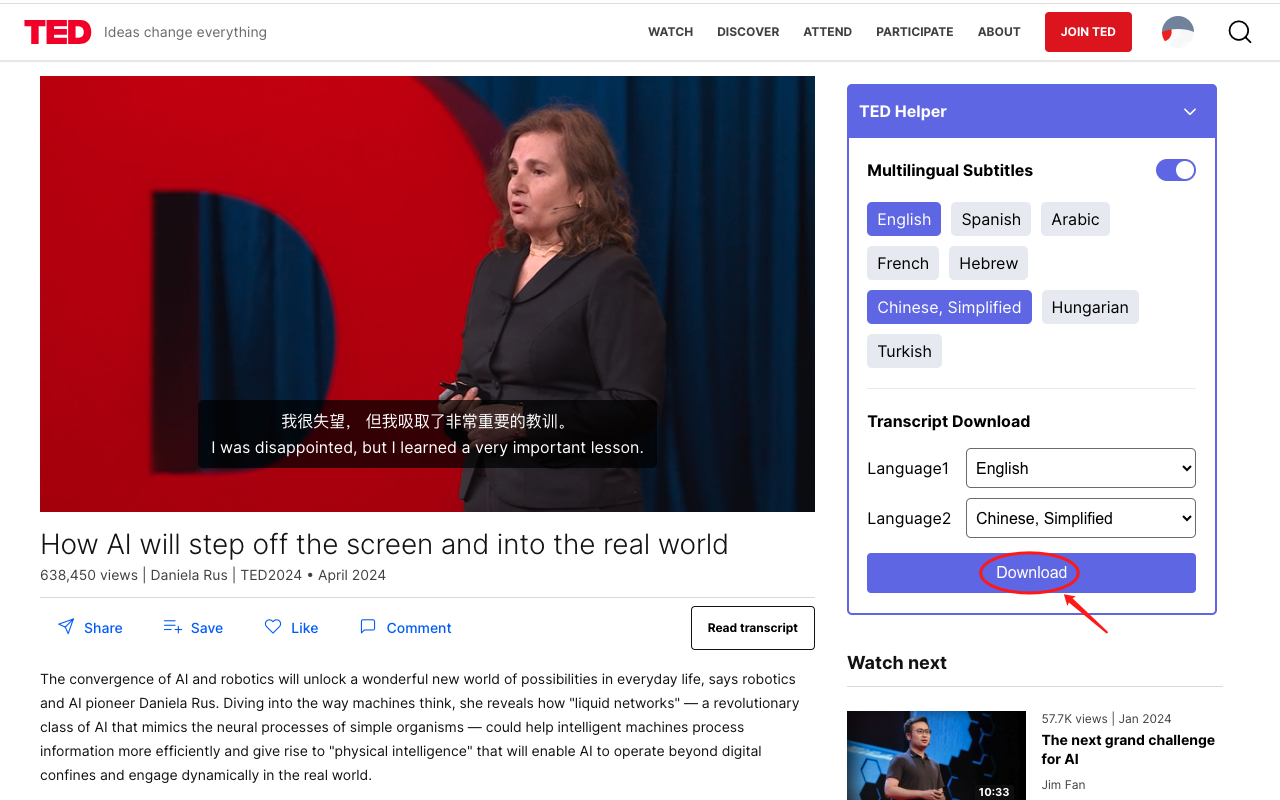The image size is (1280, 800).
Task: Click the Daniela Rus video player
Action: [427, 294]
